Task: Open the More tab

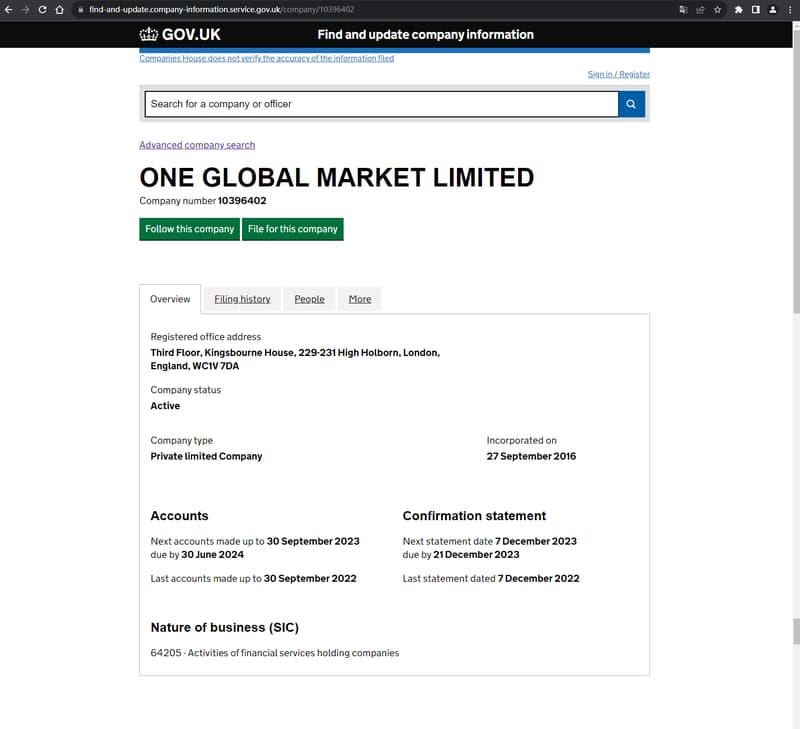Action: (360, 299)
